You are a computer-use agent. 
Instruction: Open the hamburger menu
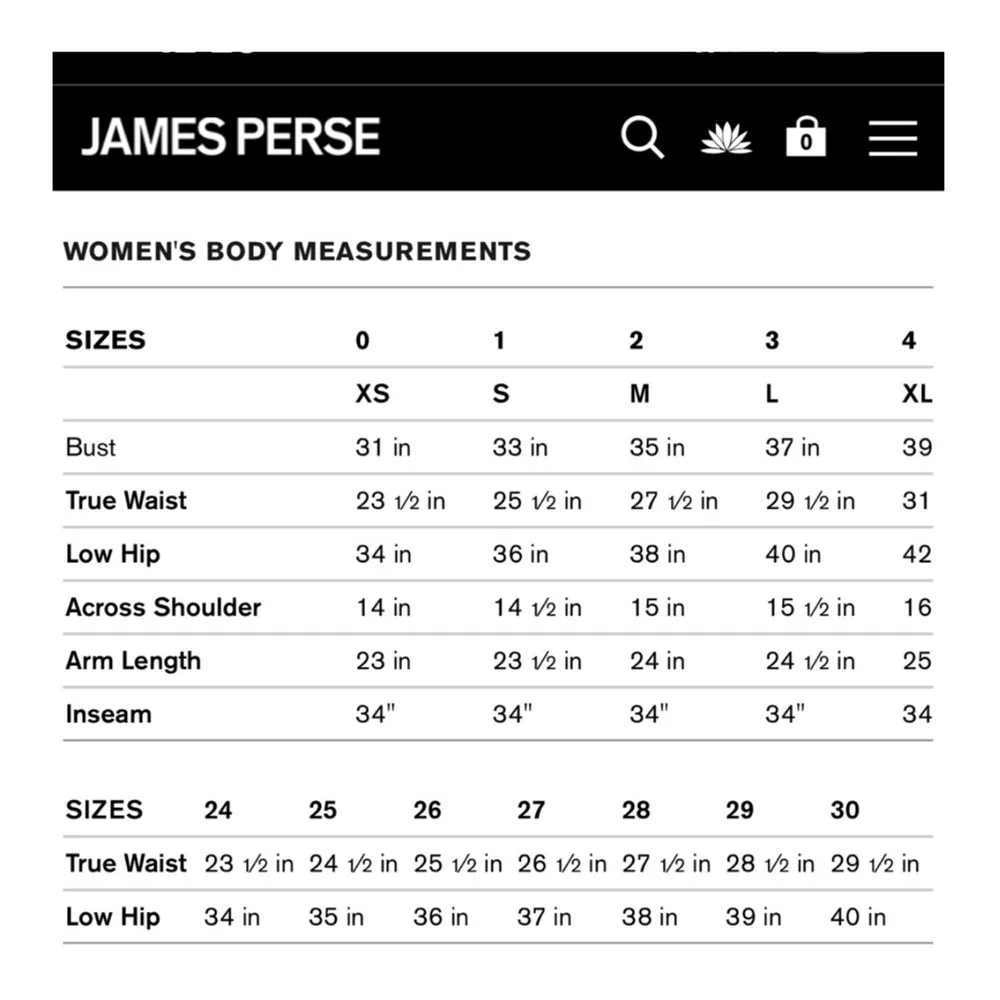tap(892, 137)
